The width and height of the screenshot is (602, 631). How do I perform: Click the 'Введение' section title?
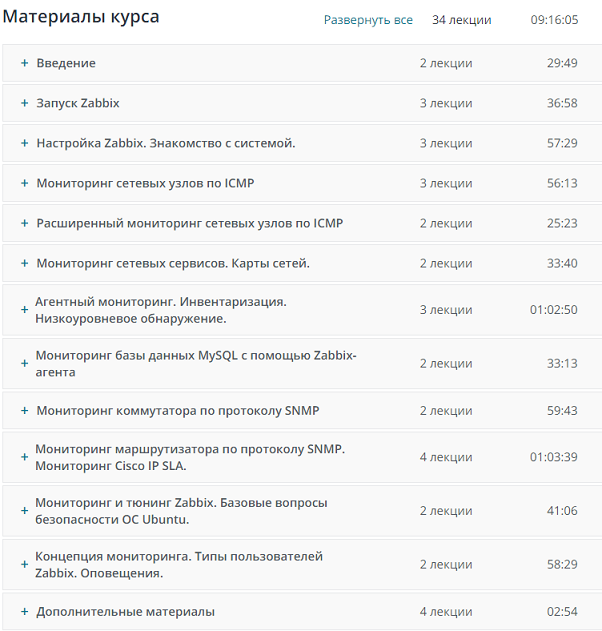click(66, 63)
